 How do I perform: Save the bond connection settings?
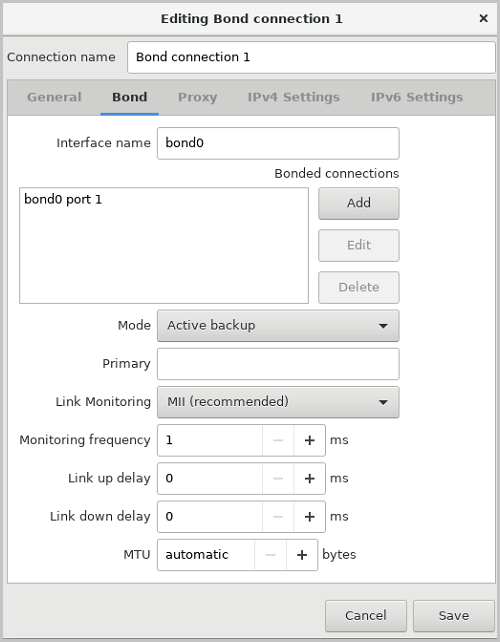[454, 616]
